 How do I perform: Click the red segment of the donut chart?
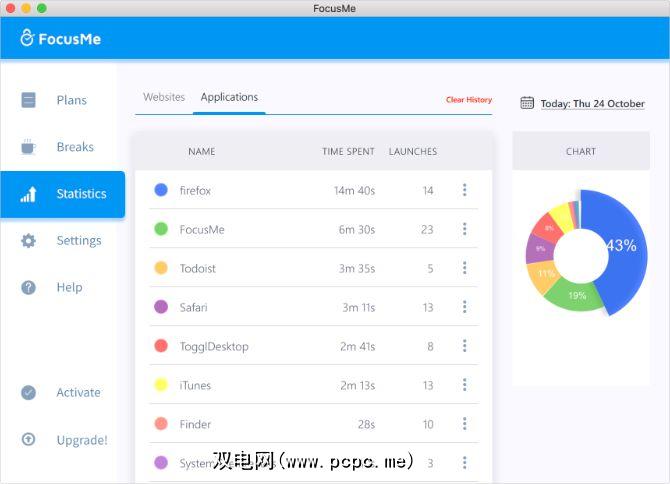pyautogui.click(x=549, y=229)
